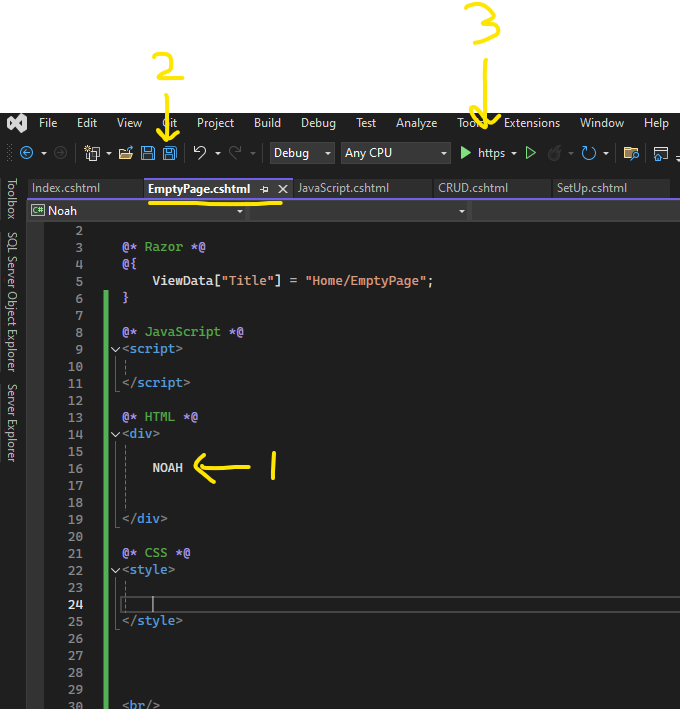Screen dimensions: 680x709
Task: Open the Undo history dropdown arrow
Action: tap(218, 154)
